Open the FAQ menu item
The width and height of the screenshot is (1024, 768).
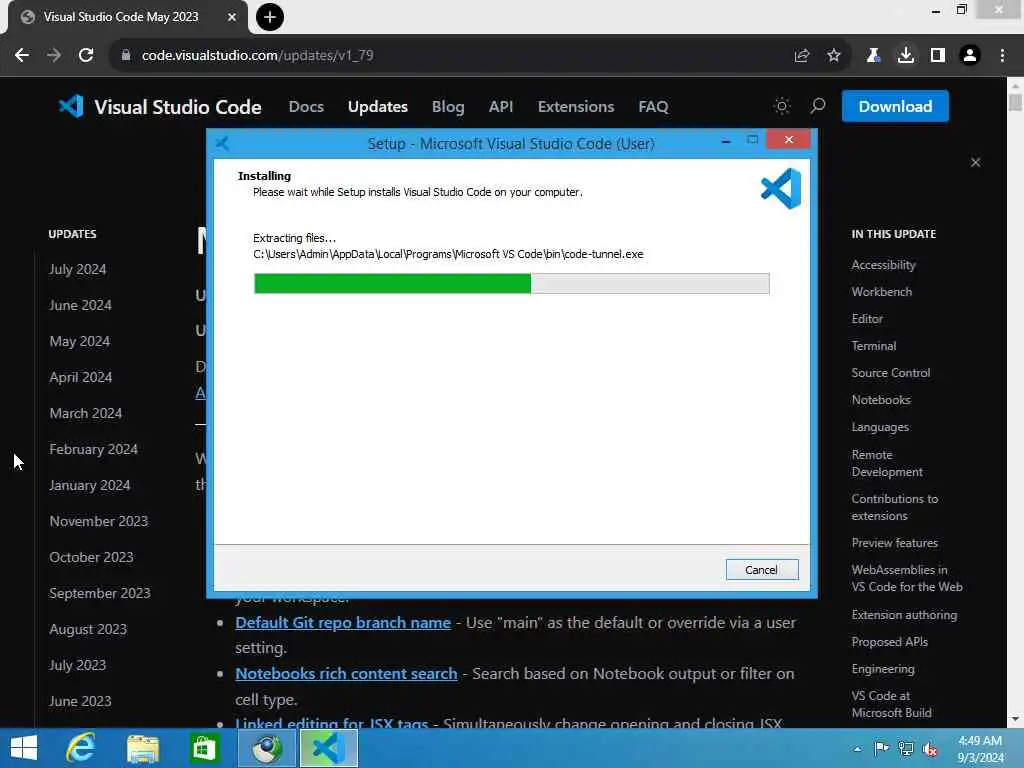coord(653,106)
